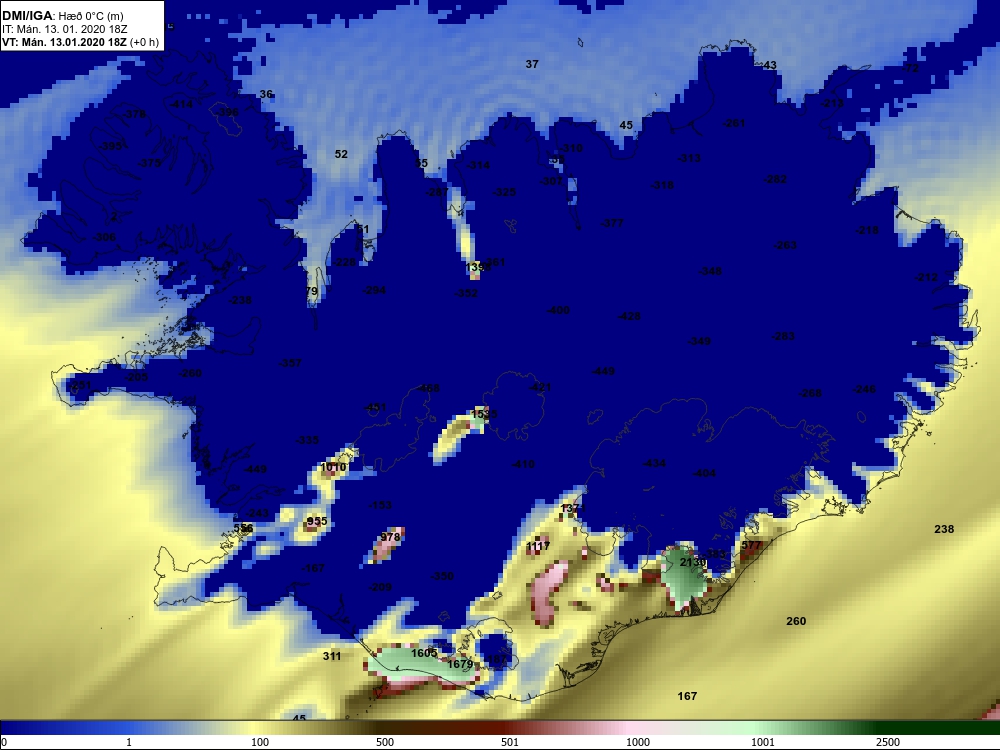Click the coastal value '577'
Screen dimensions: 1000x750
752,545
